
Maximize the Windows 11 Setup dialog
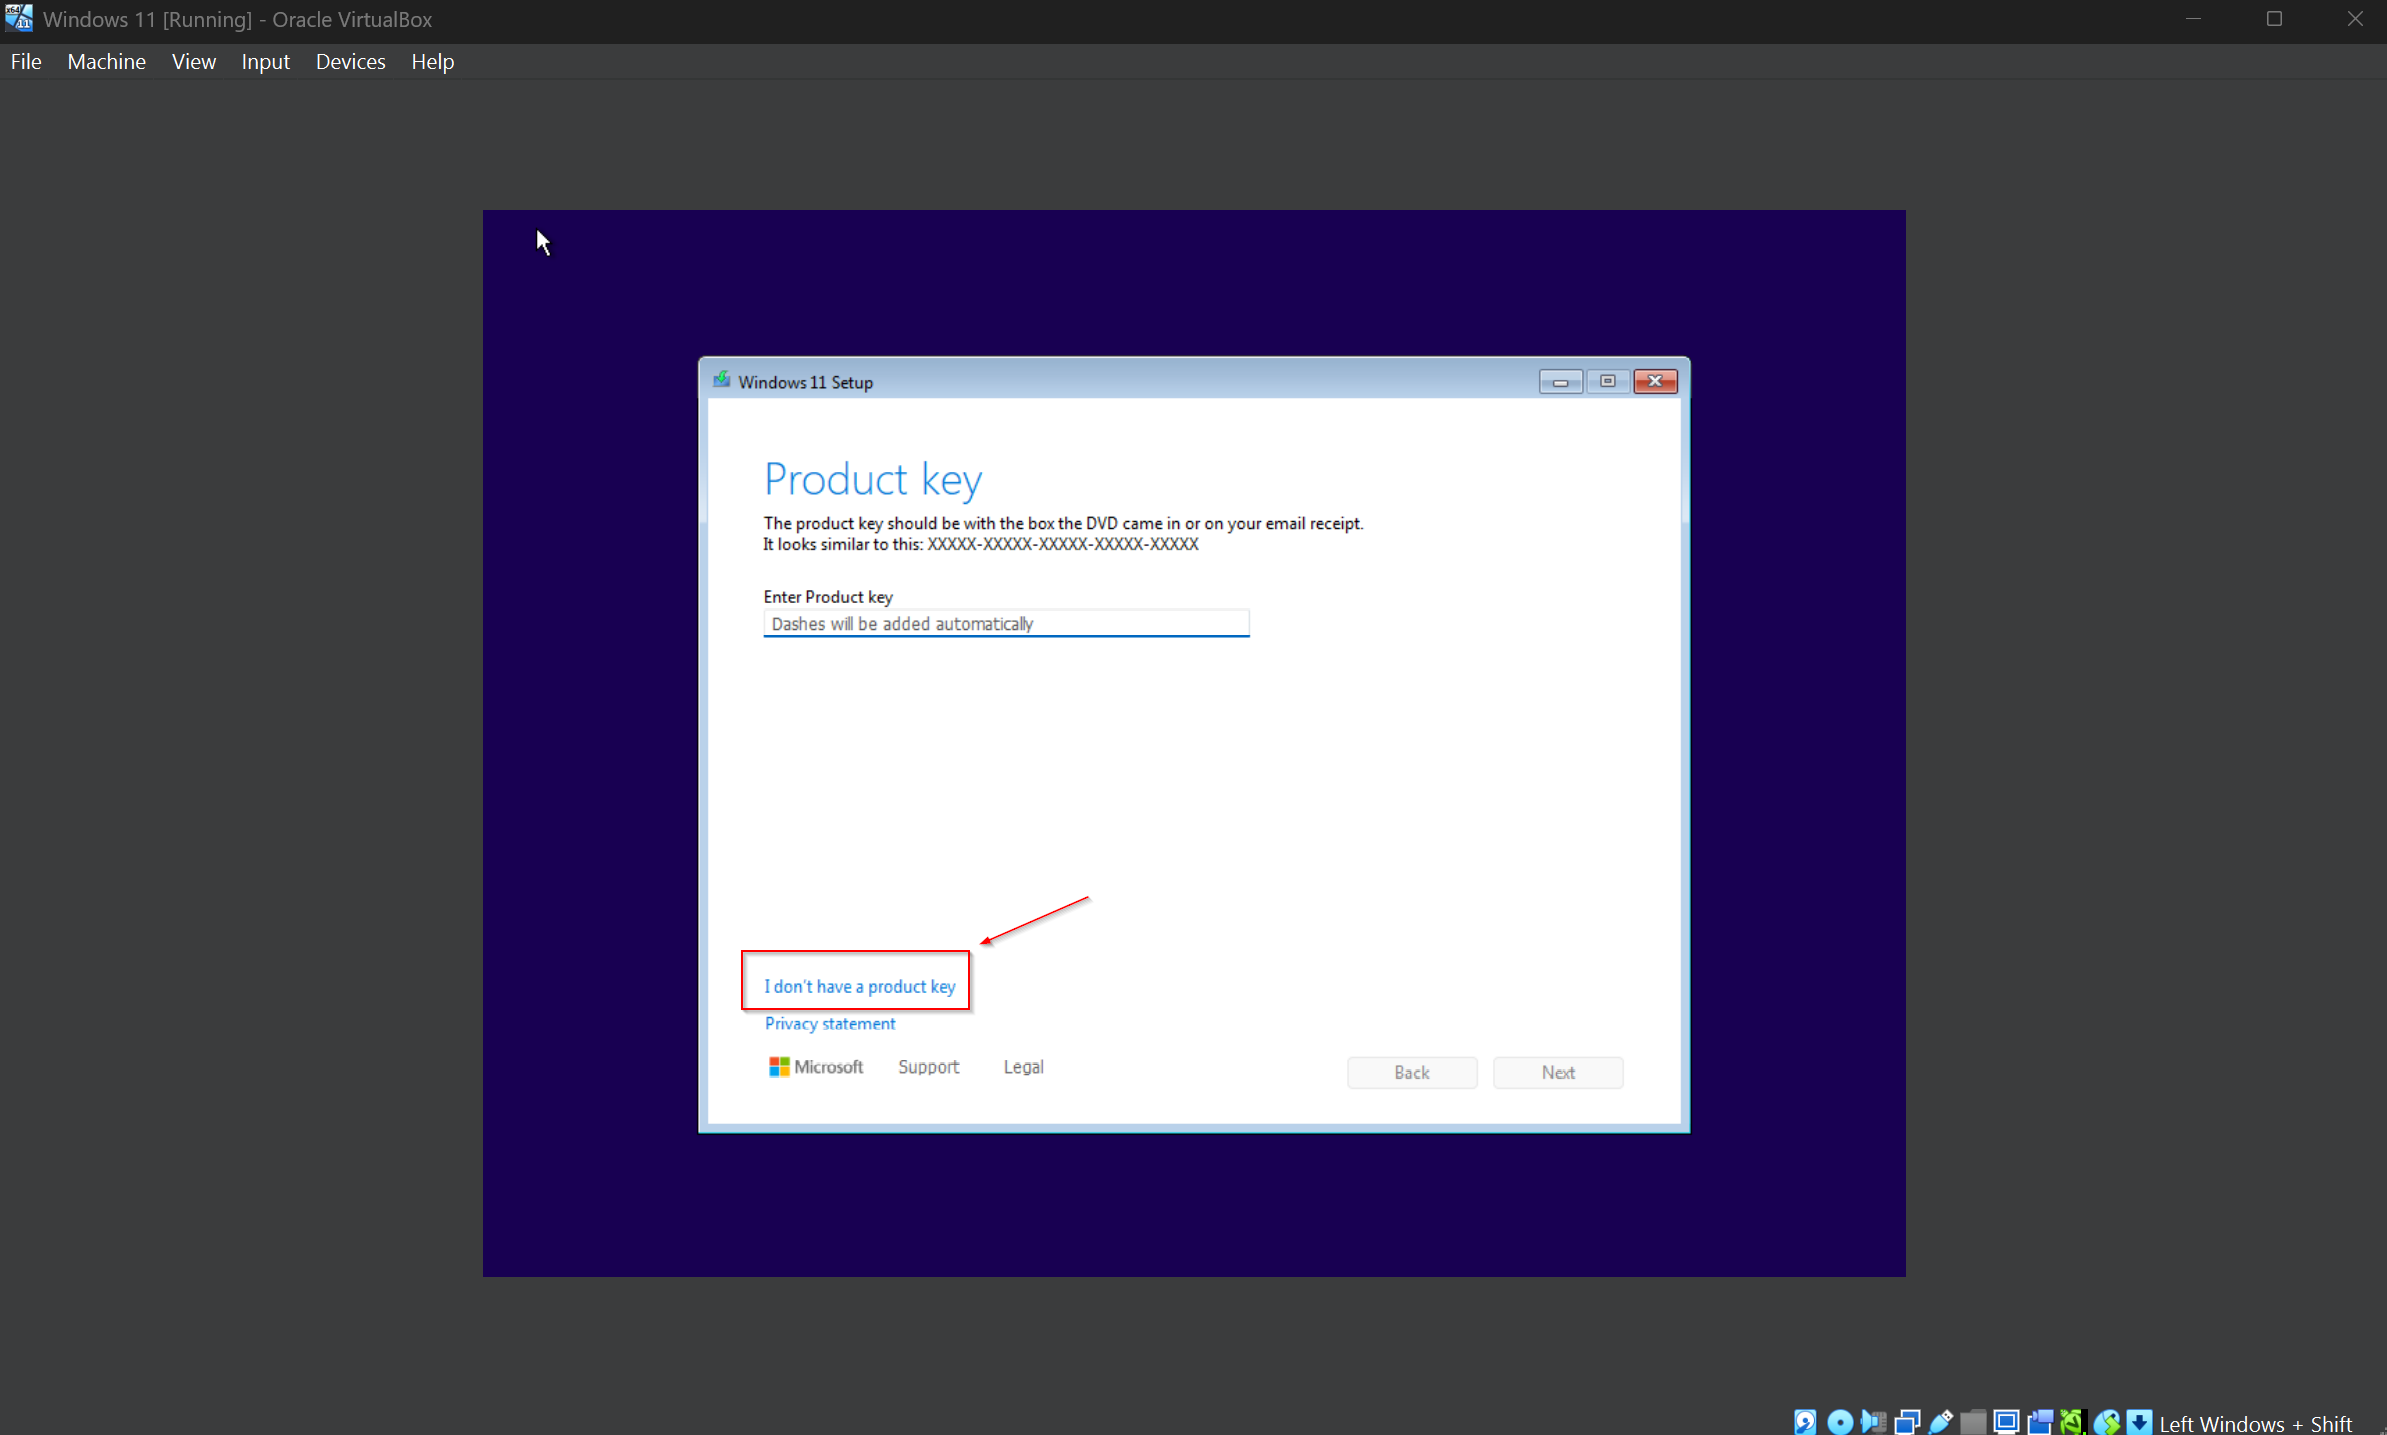(x=1608, y=381)
